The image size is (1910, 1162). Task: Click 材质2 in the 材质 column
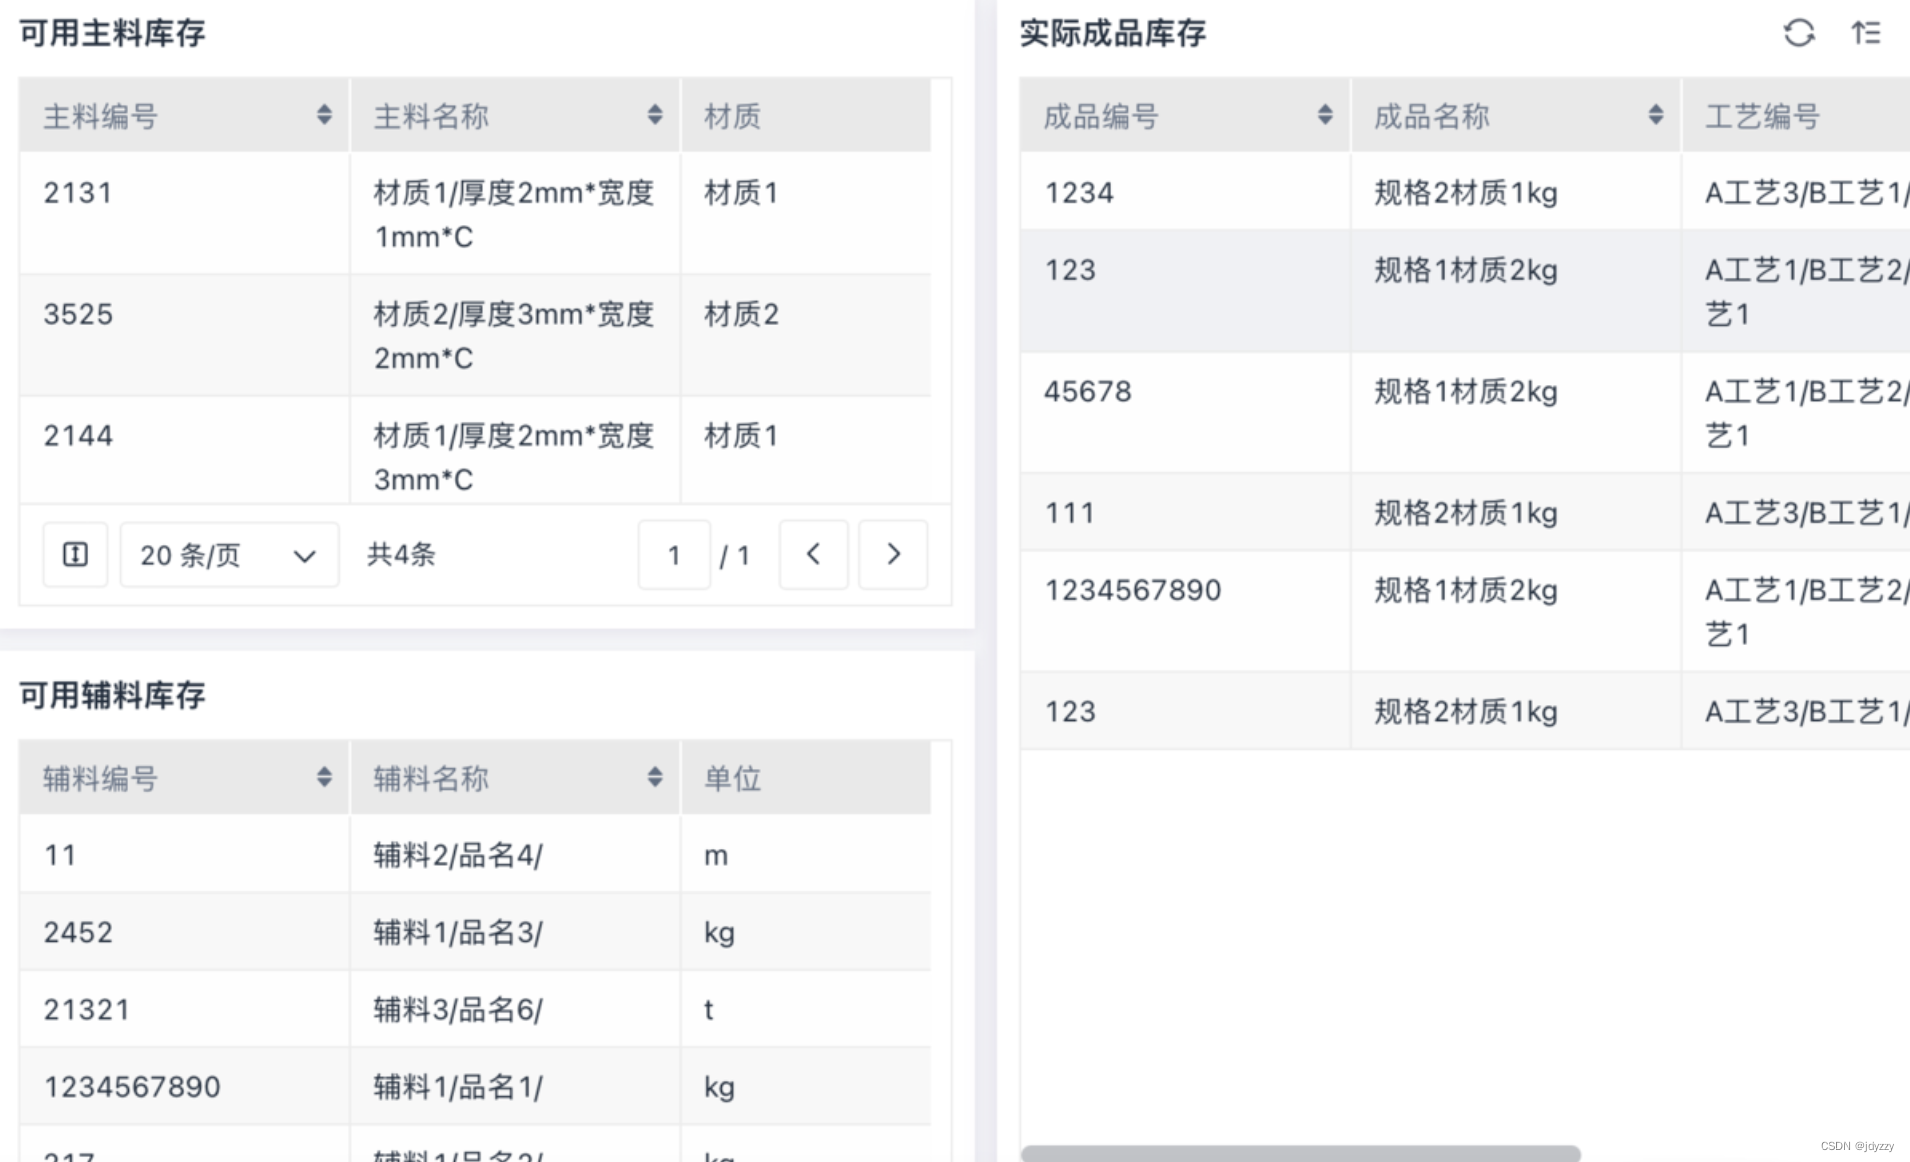tap(741, 314)
